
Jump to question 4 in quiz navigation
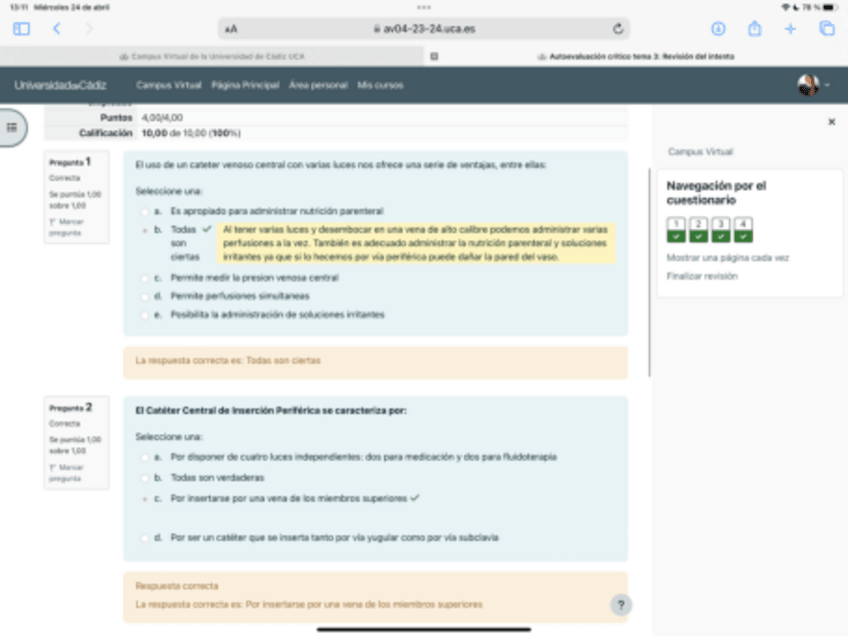[743, 230]
